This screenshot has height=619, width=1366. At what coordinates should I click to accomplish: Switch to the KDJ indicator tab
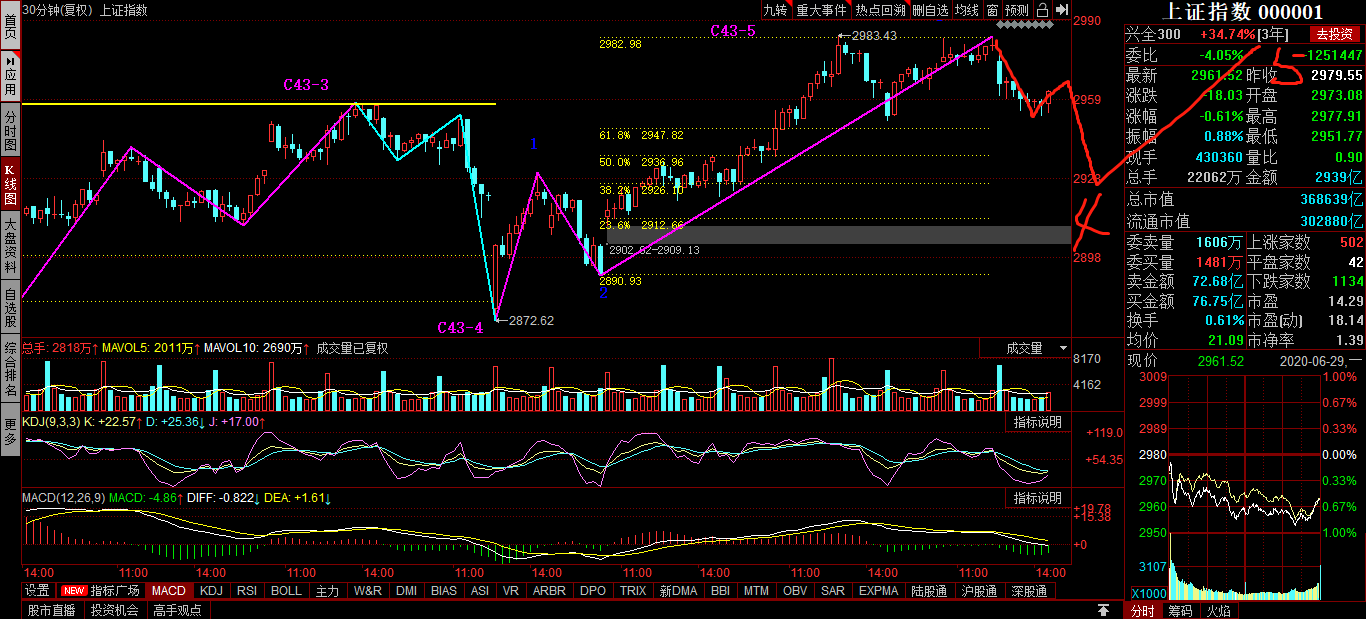click(x=211, y=591)
